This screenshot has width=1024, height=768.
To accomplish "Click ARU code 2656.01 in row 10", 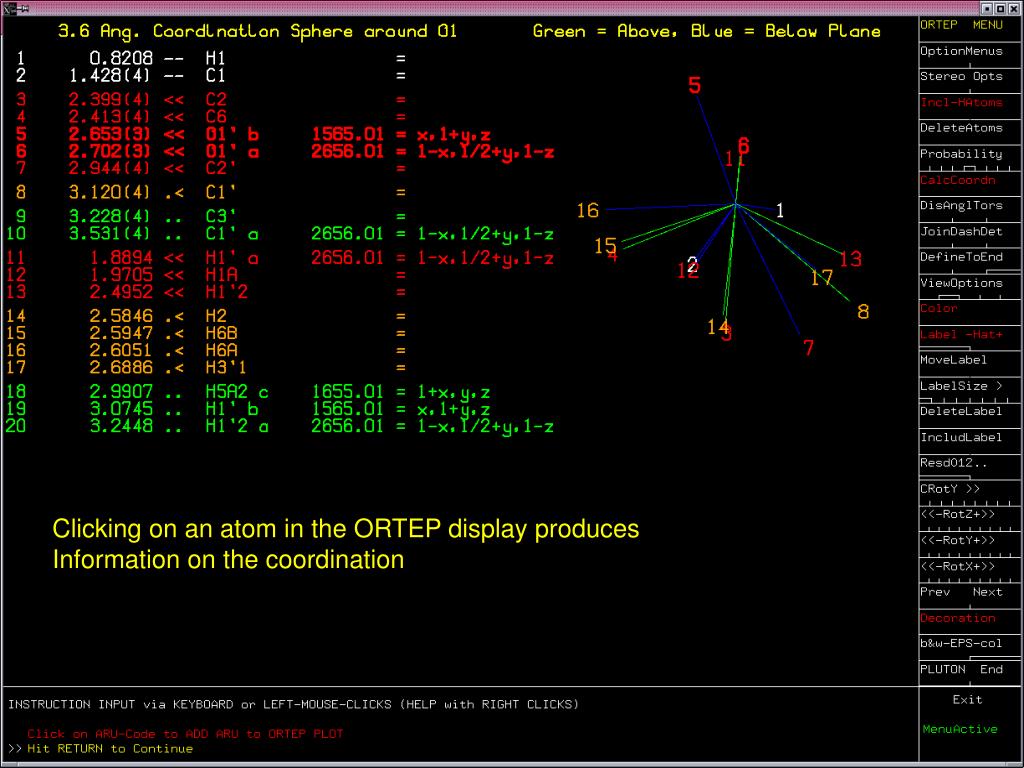I will (347, 233).
